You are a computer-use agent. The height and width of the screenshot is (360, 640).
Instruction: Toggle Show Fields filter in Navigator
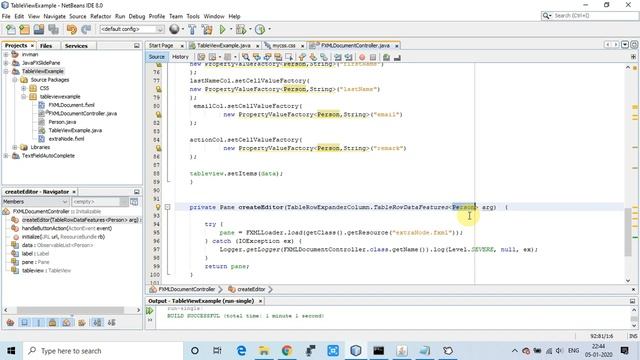point(24,323)
